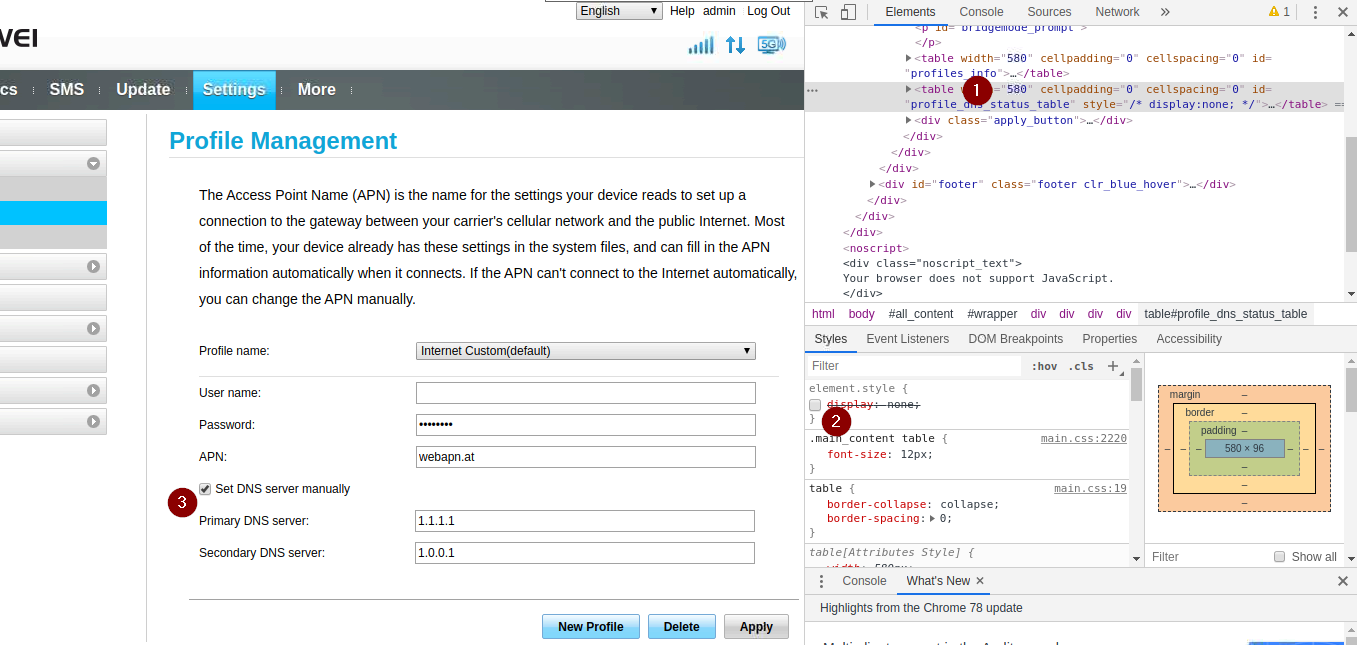This screenshot has width=1357, height=645.
Task: Close the DevTools panel
Action: [1343, 12]
